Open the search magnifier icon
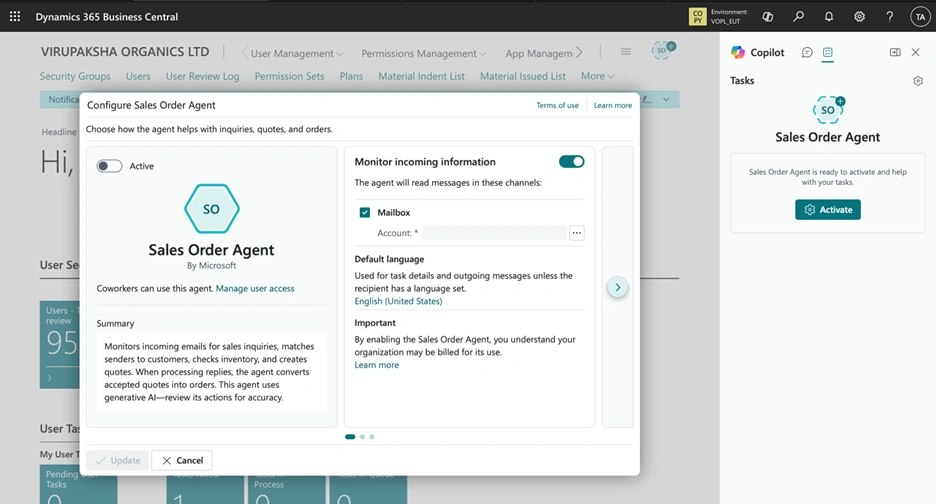The height and width of the screenshot is (504, 936). click(798, 17)
